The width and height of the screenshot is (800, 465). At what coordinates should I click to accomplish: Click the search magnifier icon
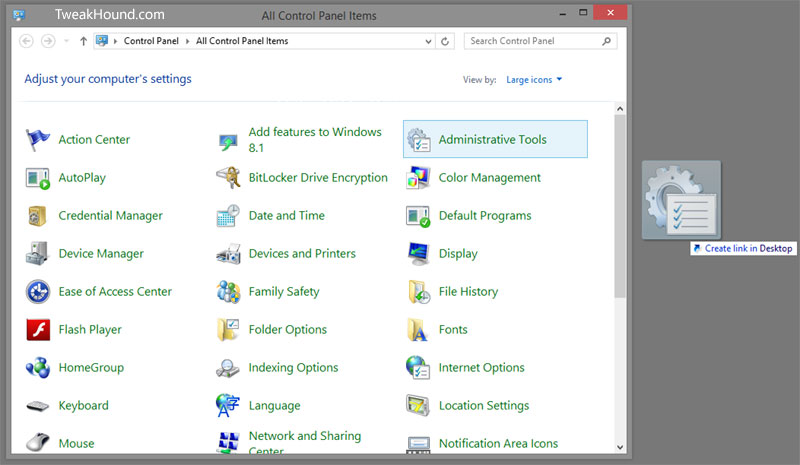[x=606, y=41]
